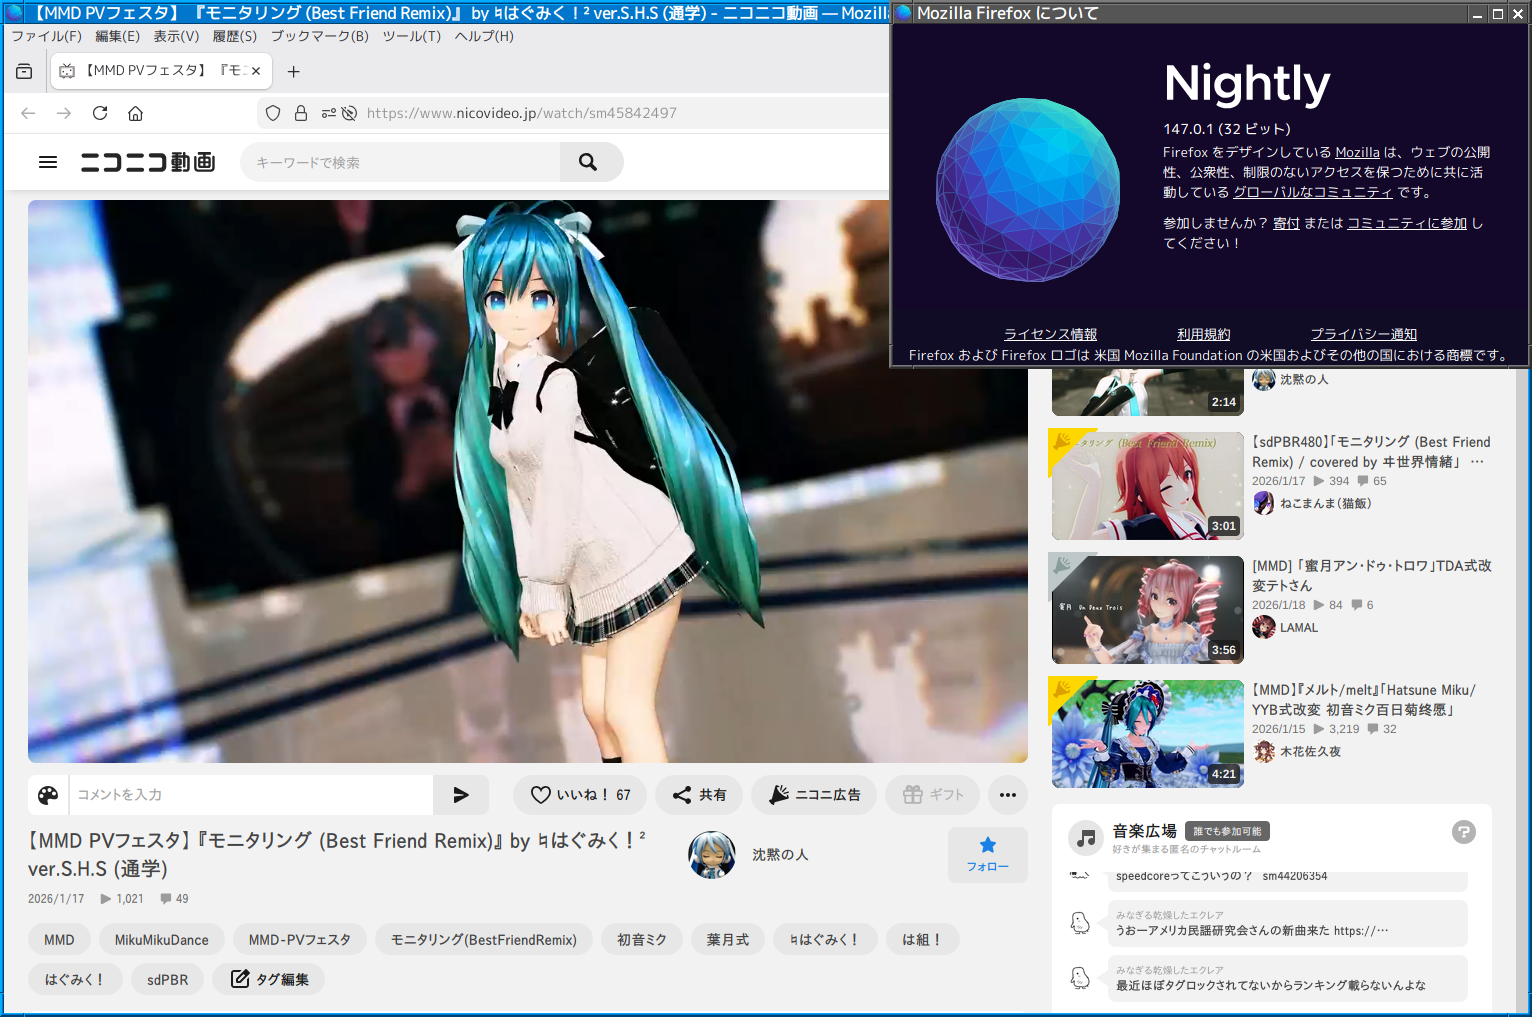Click the search magnifier button
The image size is (1532, 1017).
click(588, 162)
